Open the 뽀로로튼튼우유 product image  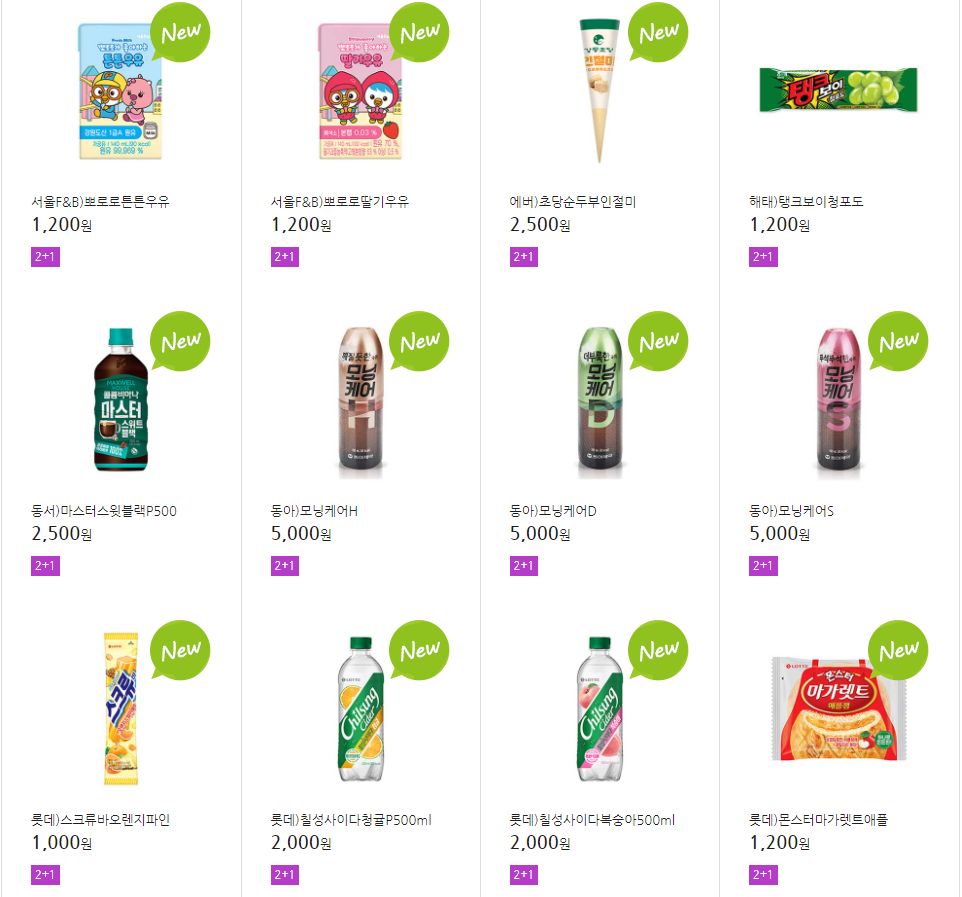120,91
